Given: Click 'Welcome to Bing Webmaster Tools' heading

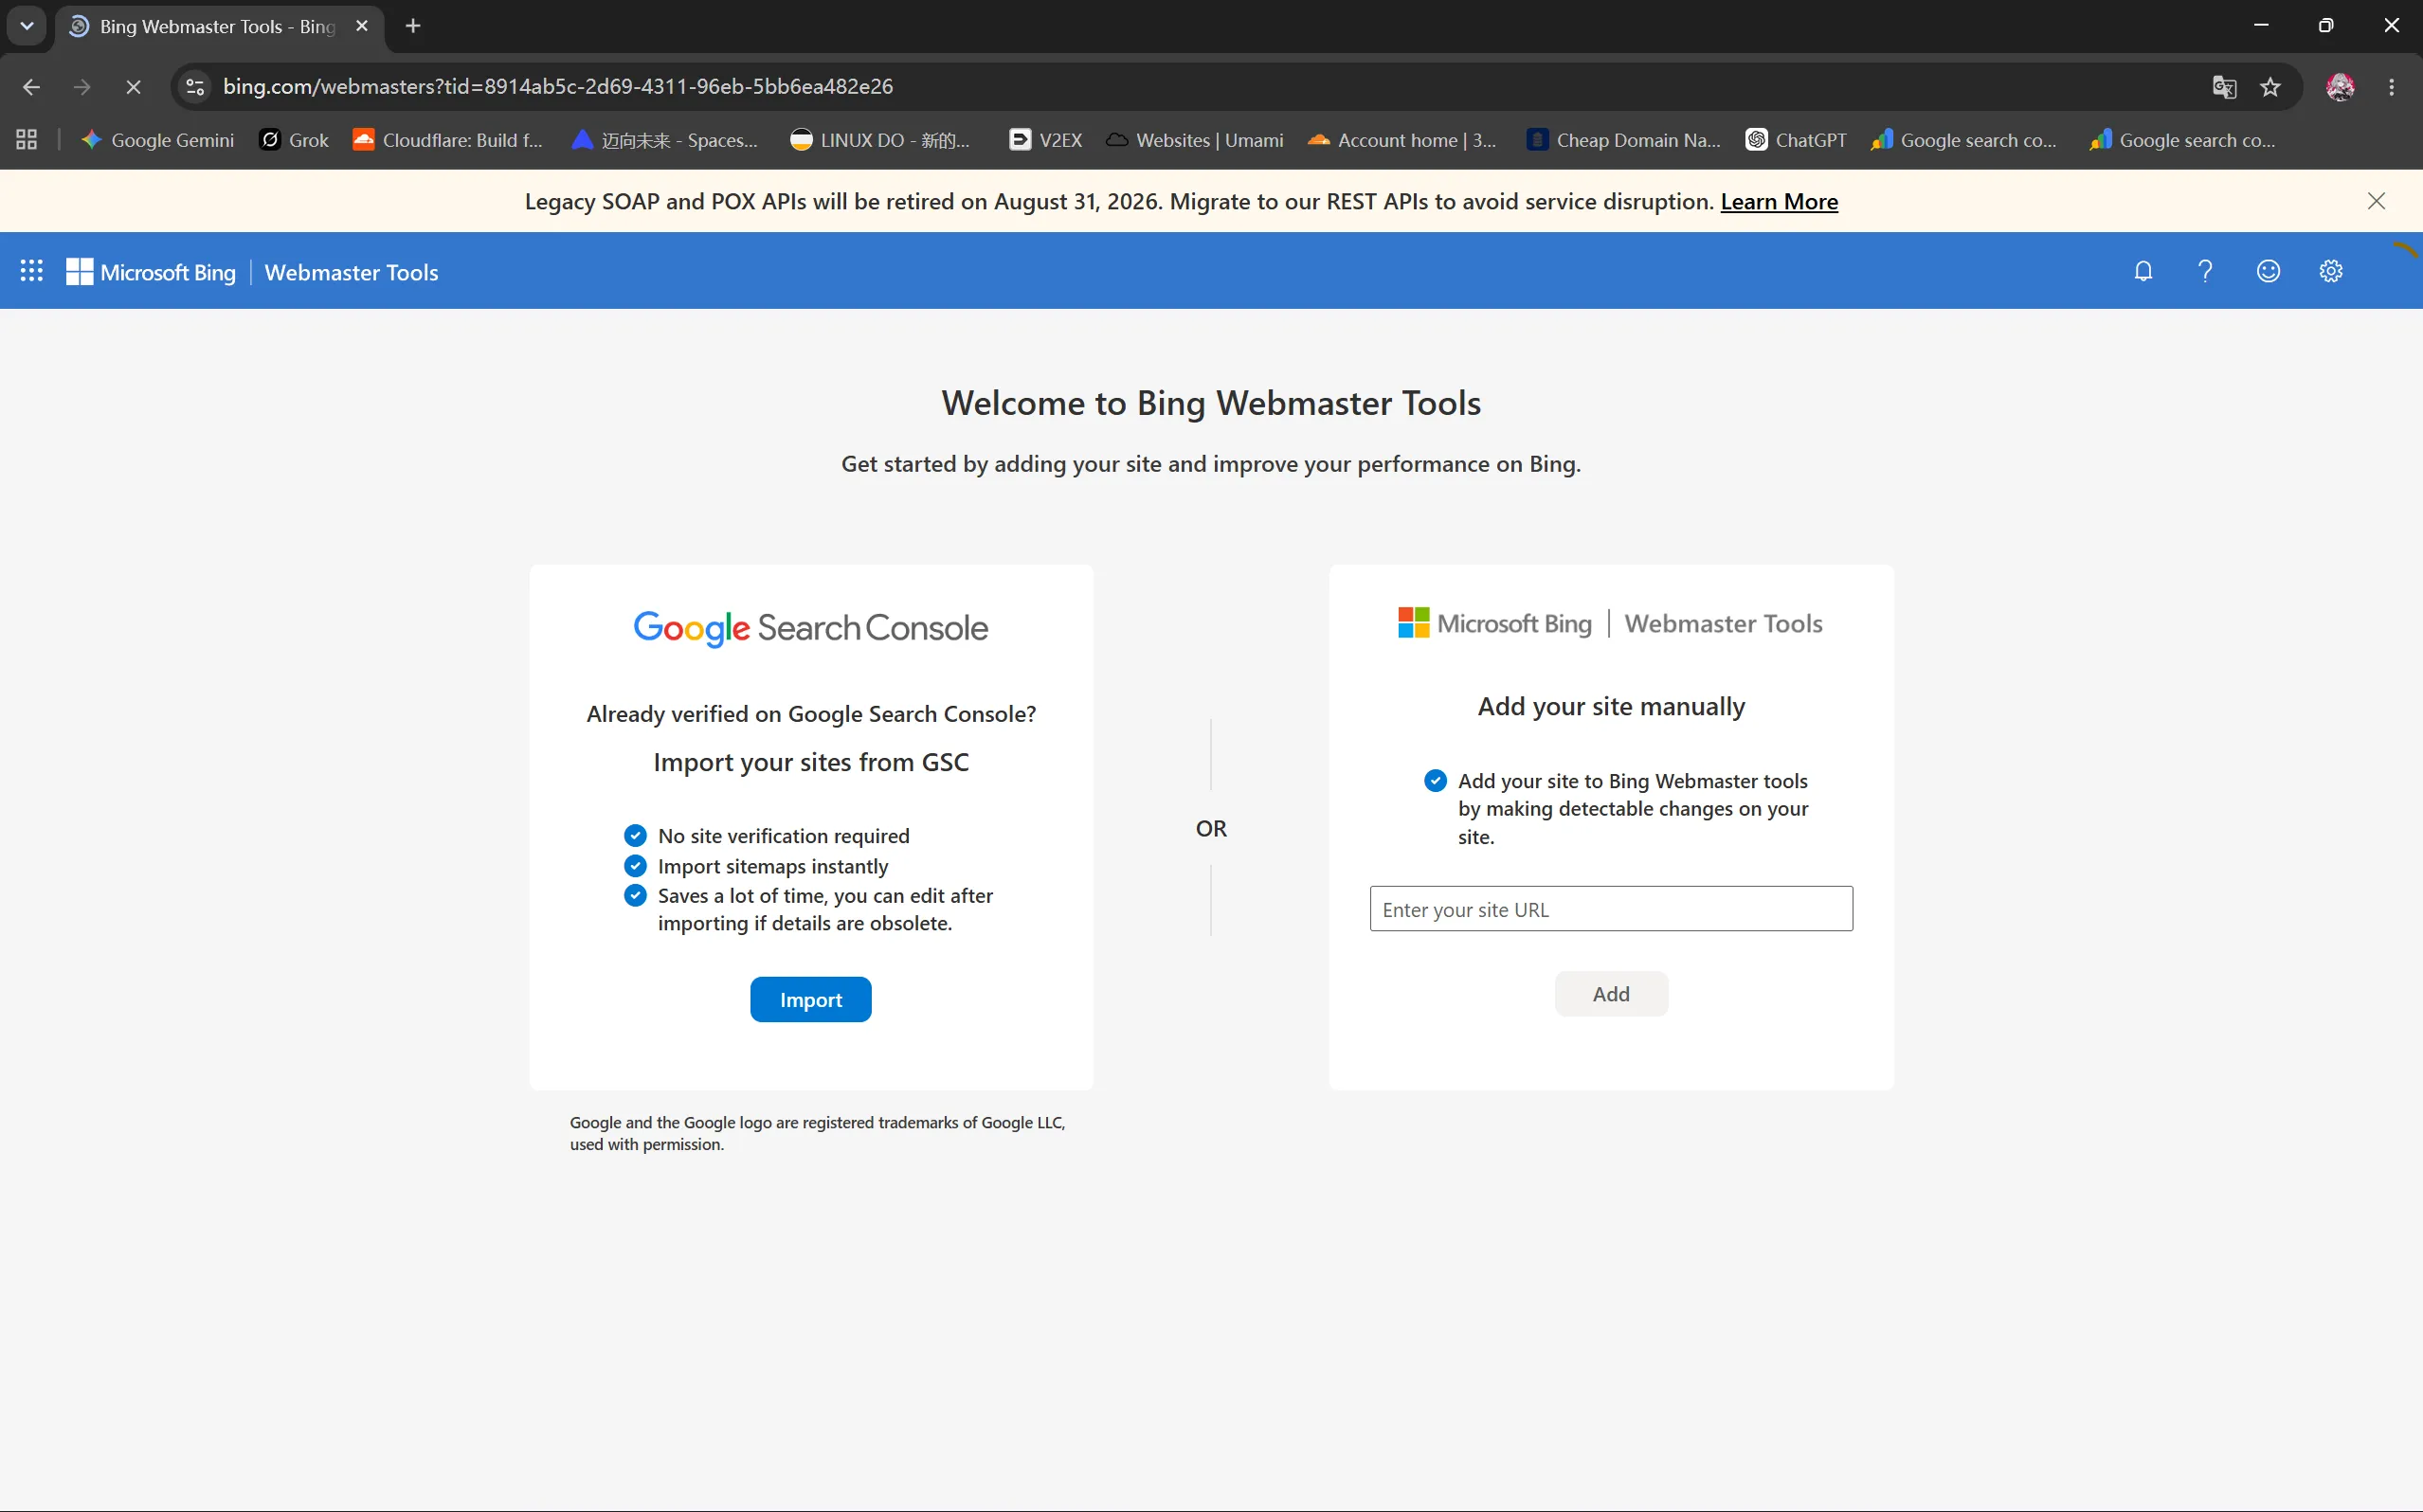Looking at the screenshot, I should point(1211,403).
